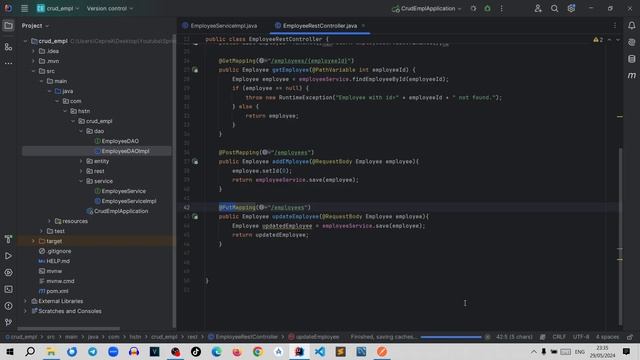Open the Git tool window icon
This screenshot has height=360, width=640.
coord(8,322)
